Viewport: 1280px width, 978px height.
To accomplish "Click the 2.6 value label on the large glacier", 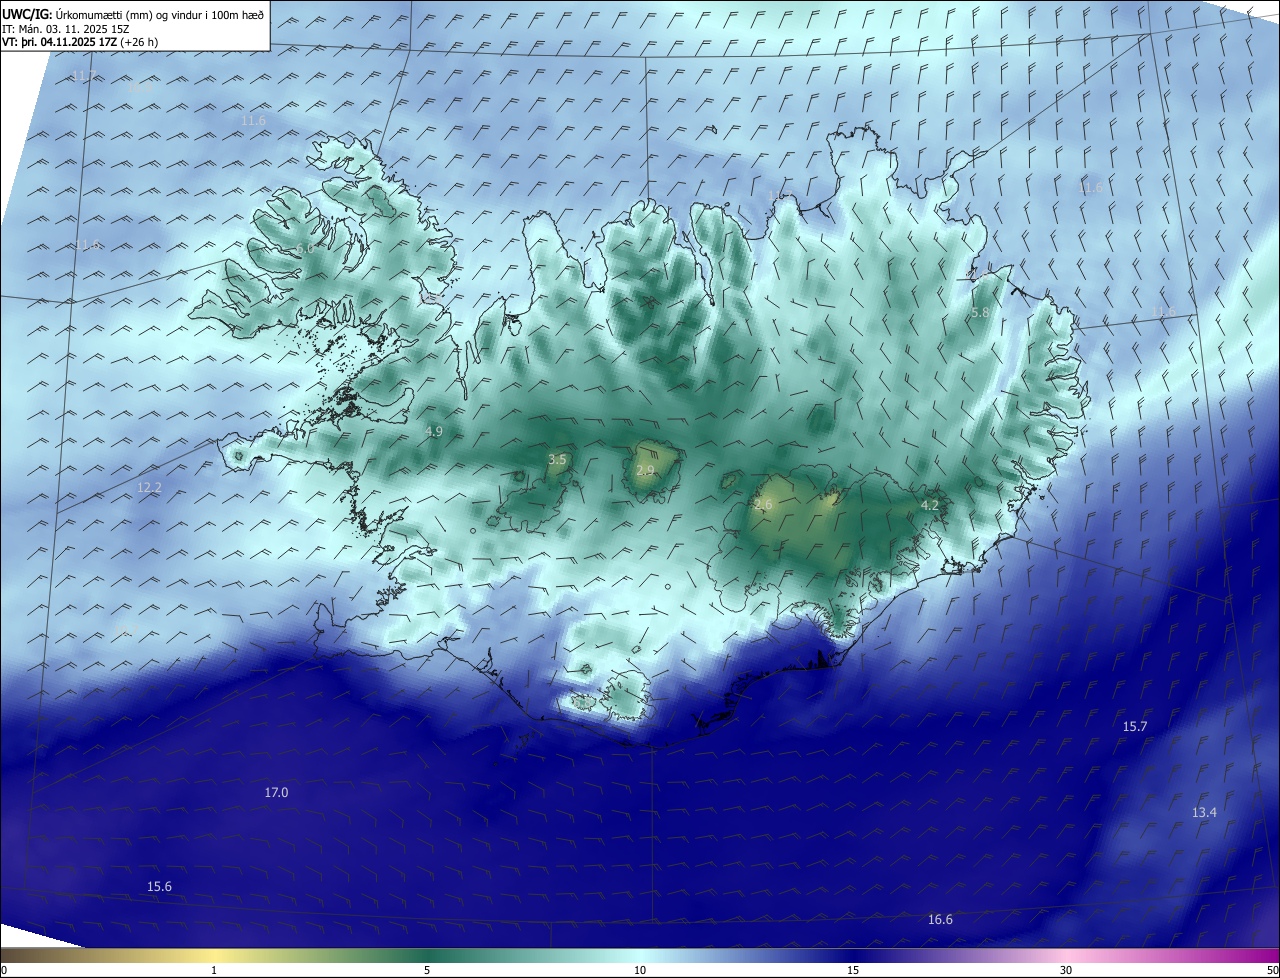I will (763, 505).
